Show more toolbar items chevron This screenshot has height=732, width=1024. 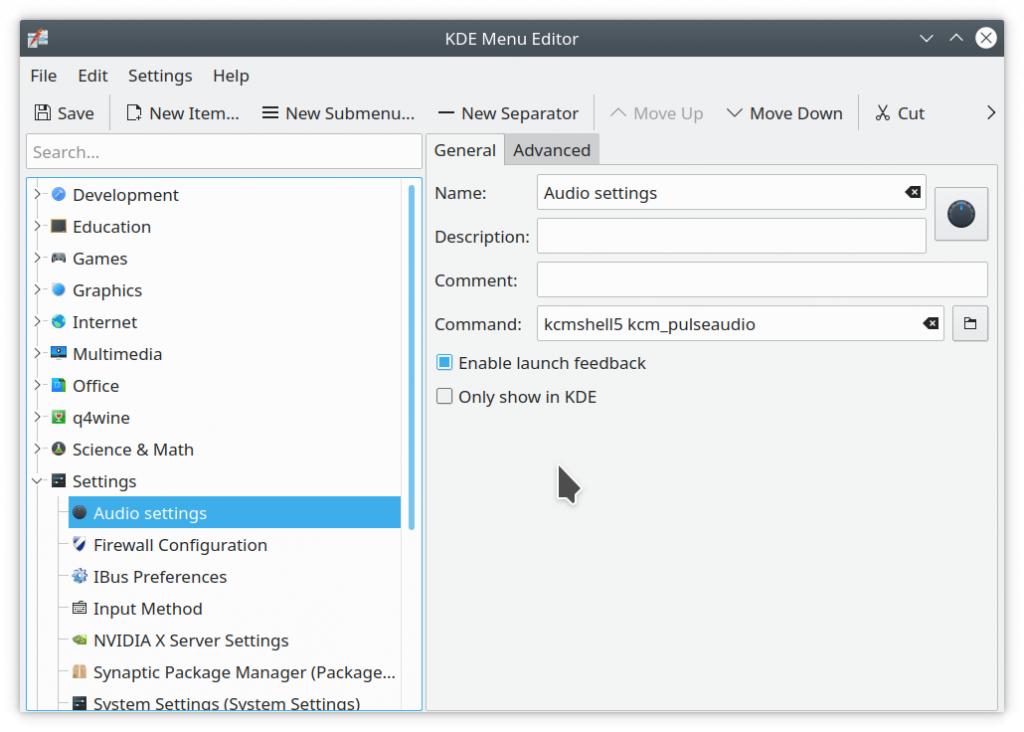(x=991, y=113)
